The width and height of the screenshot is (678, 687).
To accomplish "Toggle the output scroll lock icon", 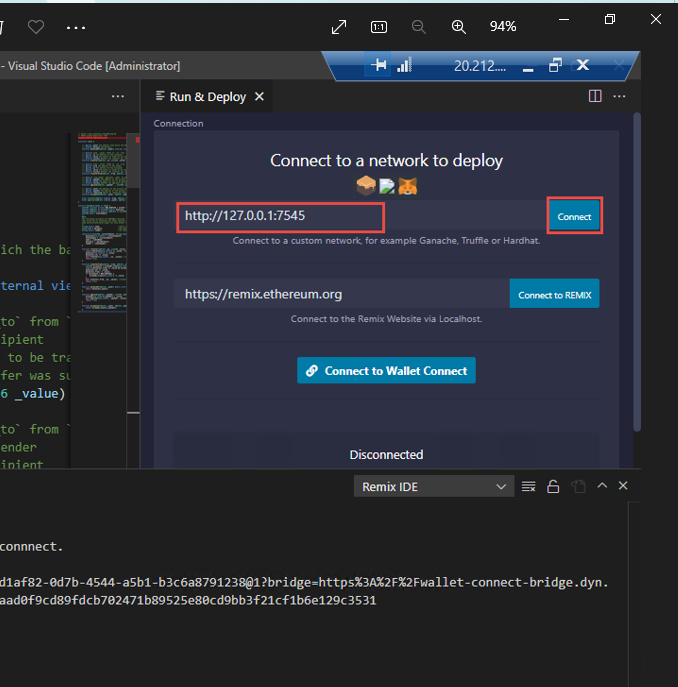I will click(x=553, y=486).
